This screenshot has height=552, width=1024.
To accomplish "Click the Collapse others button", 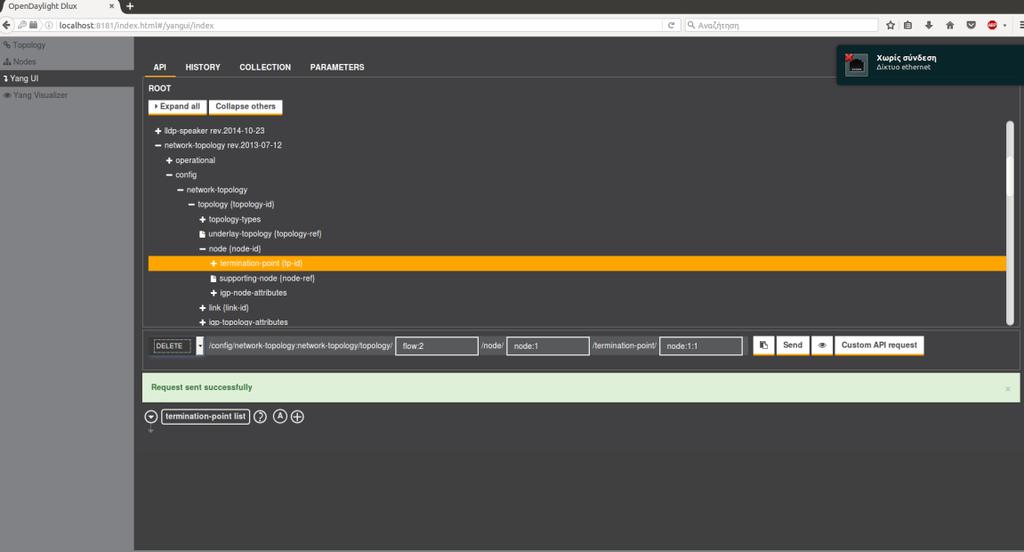I will [246, 106].
